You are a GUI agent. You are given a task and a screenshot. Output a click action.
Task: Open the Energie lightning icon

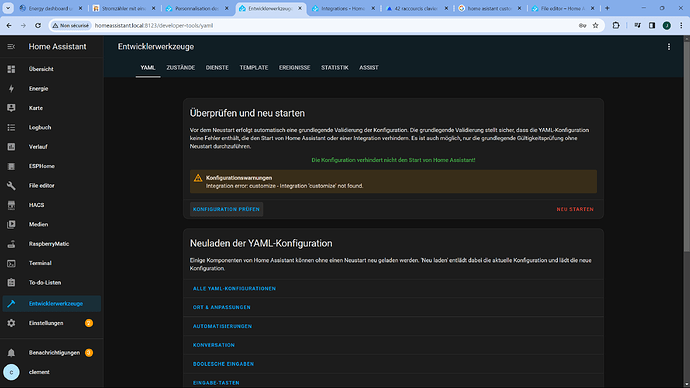click(11, 88)
